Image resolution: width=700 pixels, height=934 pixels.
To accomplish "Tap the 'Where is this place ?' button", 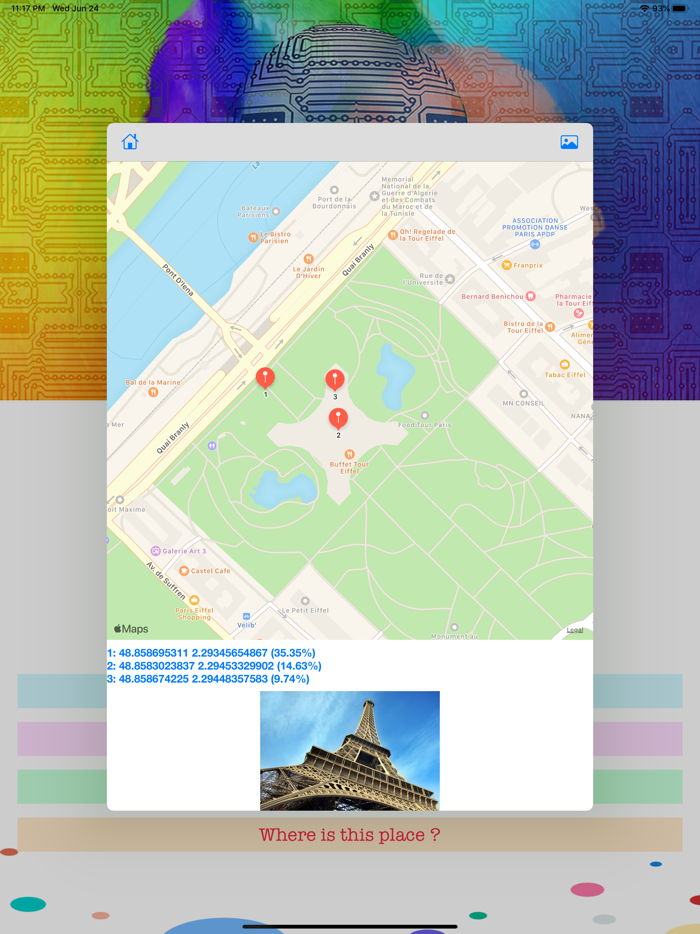I will click(350, 835).
